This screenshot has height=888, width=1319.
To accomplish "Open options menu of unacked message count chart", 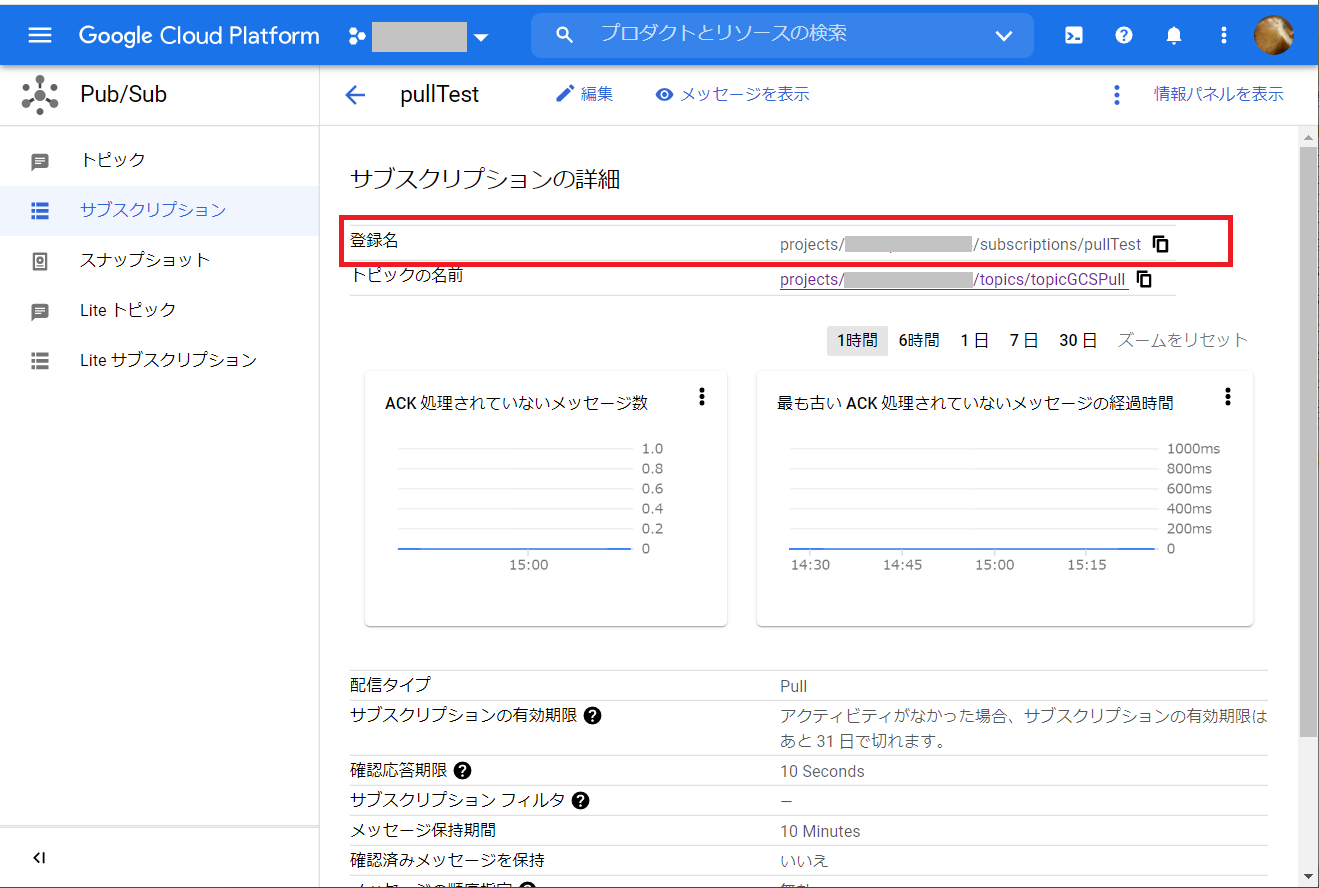I will (702, 397).
